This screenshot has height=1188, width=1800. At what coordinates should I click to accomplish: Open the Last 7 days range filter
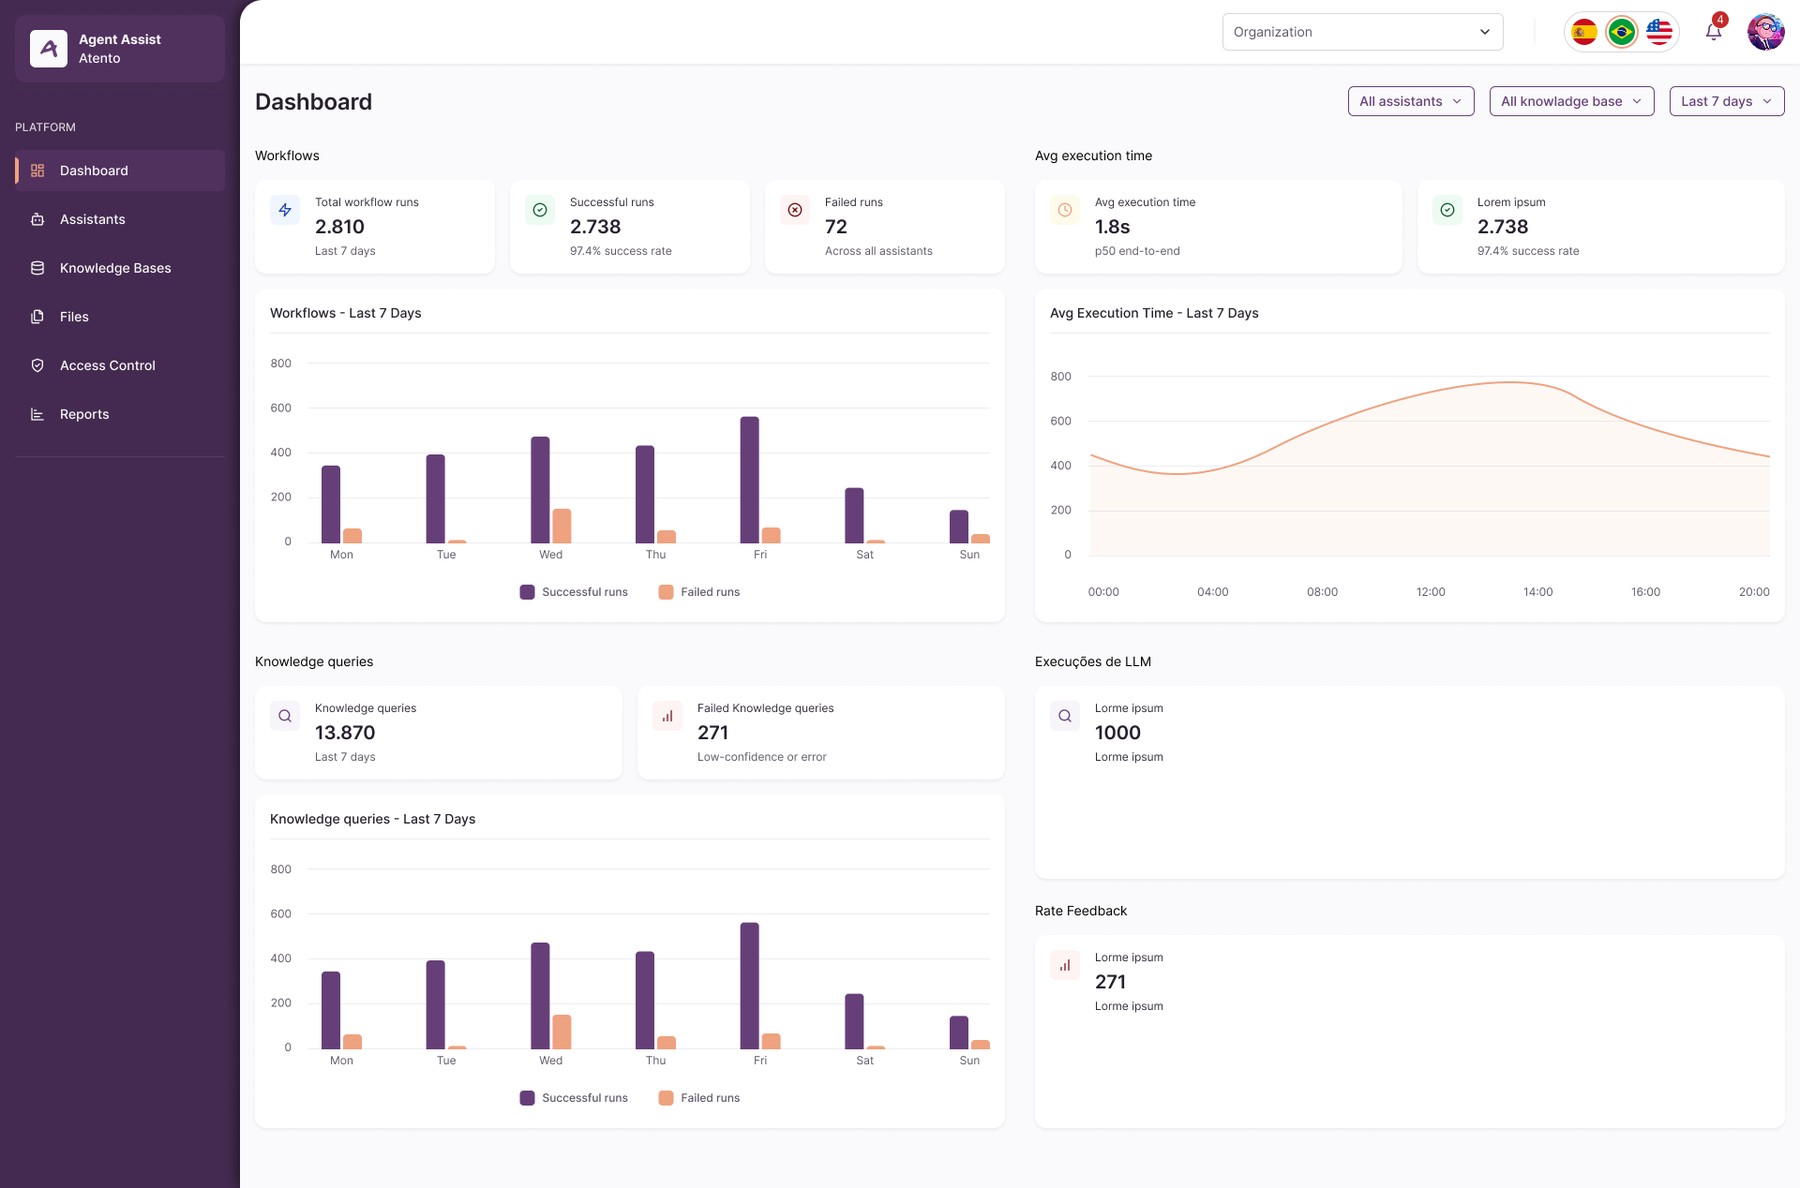click(x=1726, y=101)
